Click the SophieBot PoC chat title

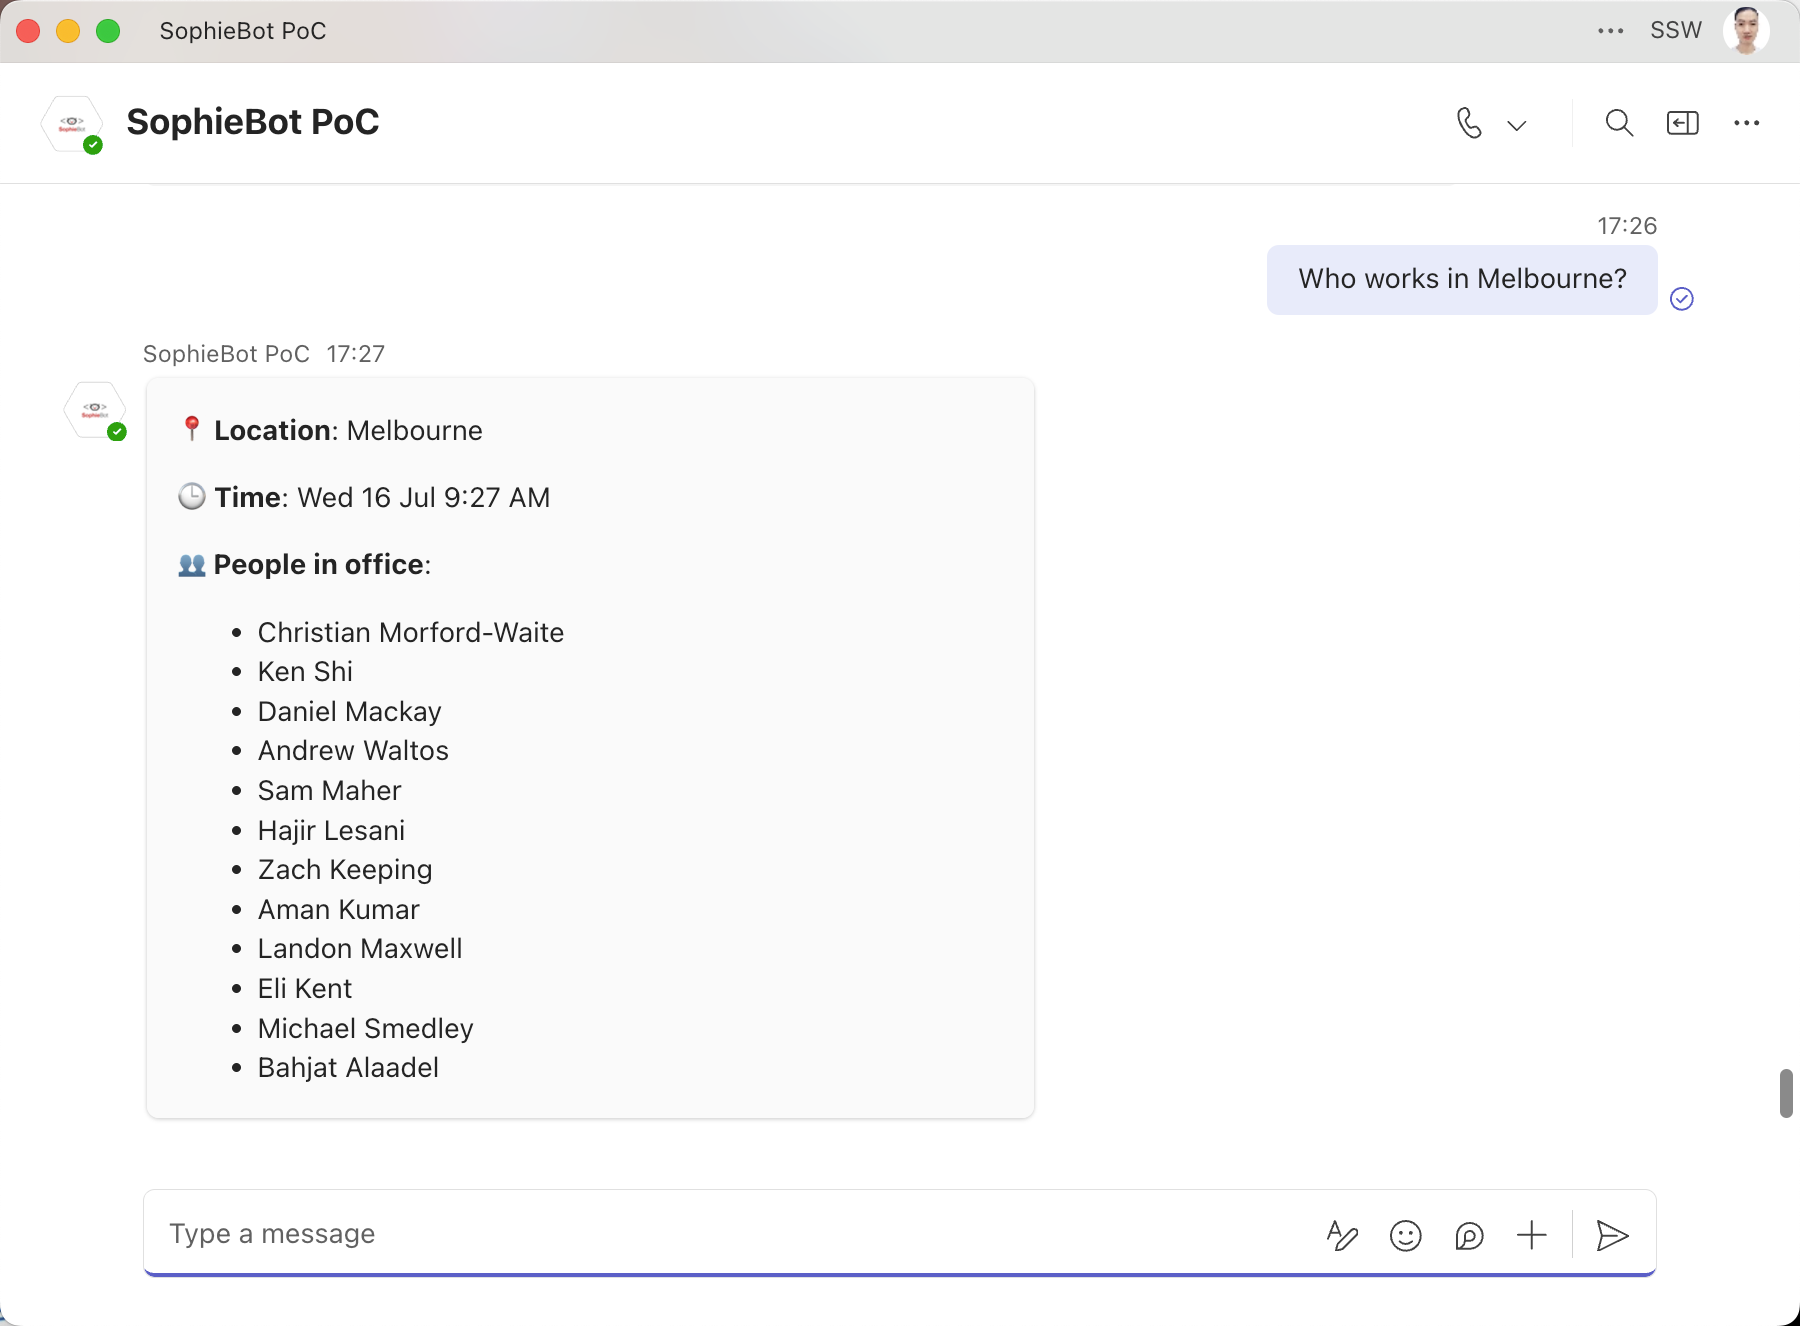click(x=253, y=122)
